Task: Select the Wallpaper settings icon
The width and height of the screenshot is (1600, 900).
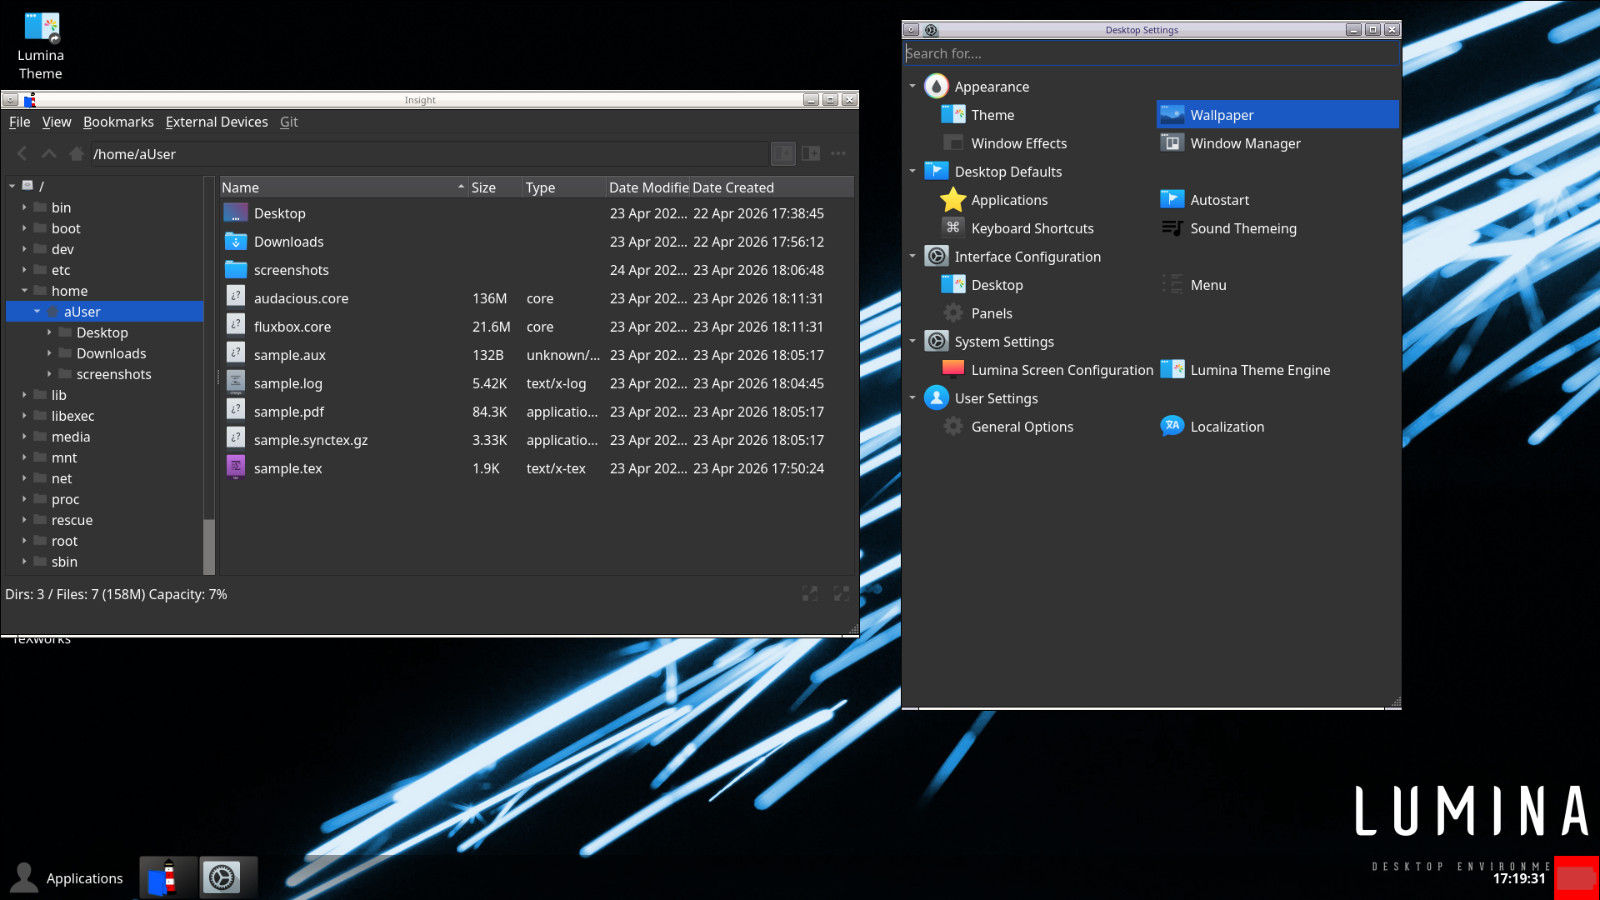Action: (1172, 115)
